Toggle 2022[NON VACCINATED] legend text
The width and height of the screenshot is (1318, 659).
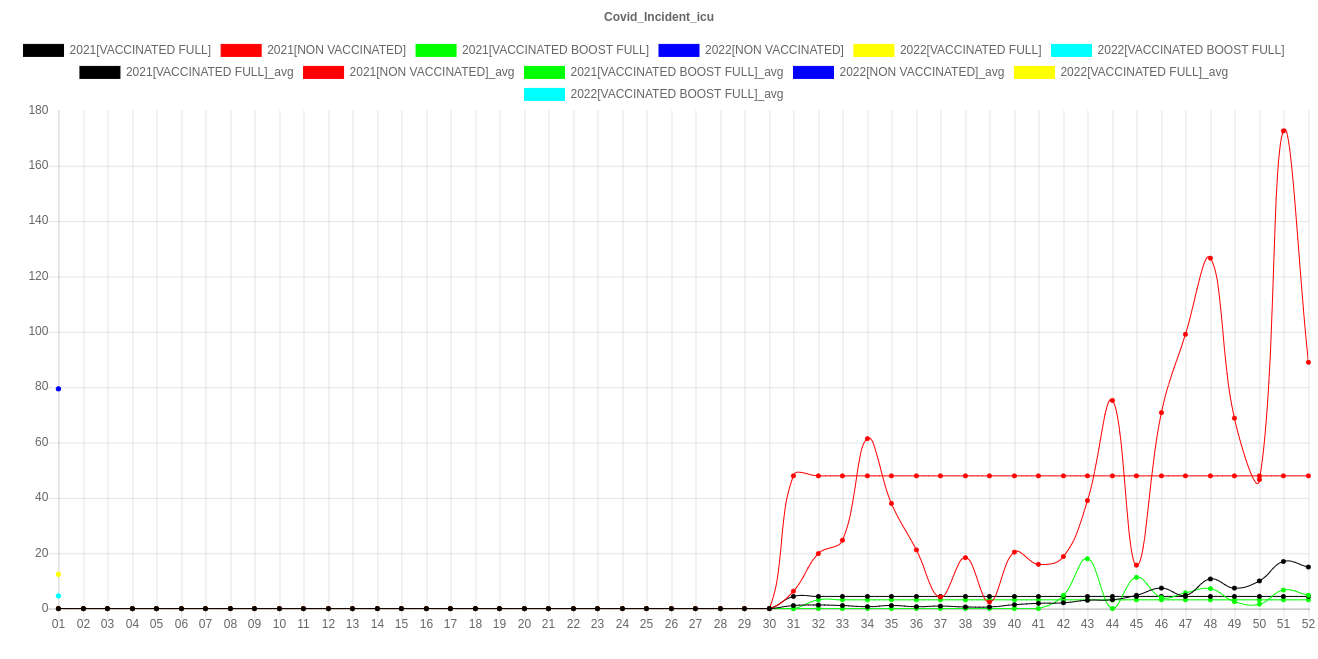click(773, 50)
